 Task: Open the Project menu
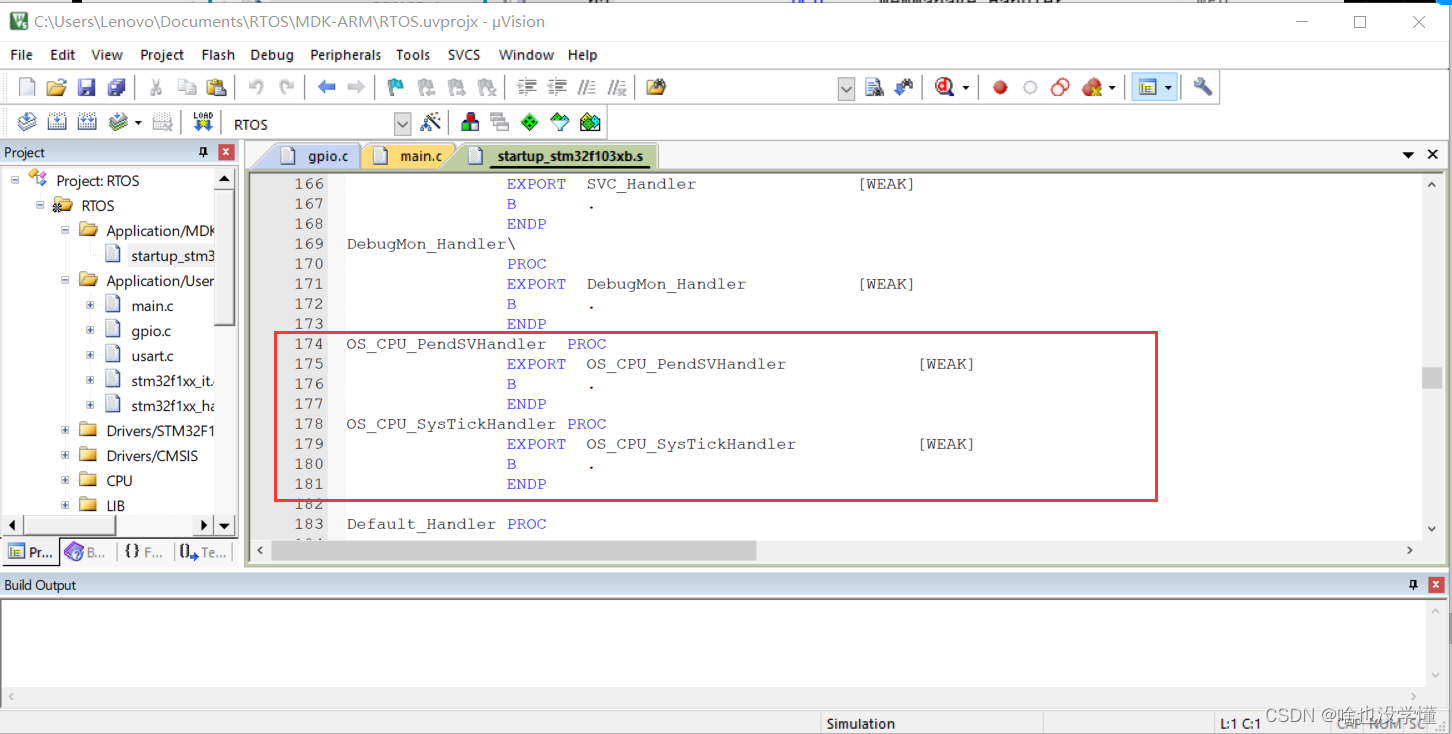point(162,55)
